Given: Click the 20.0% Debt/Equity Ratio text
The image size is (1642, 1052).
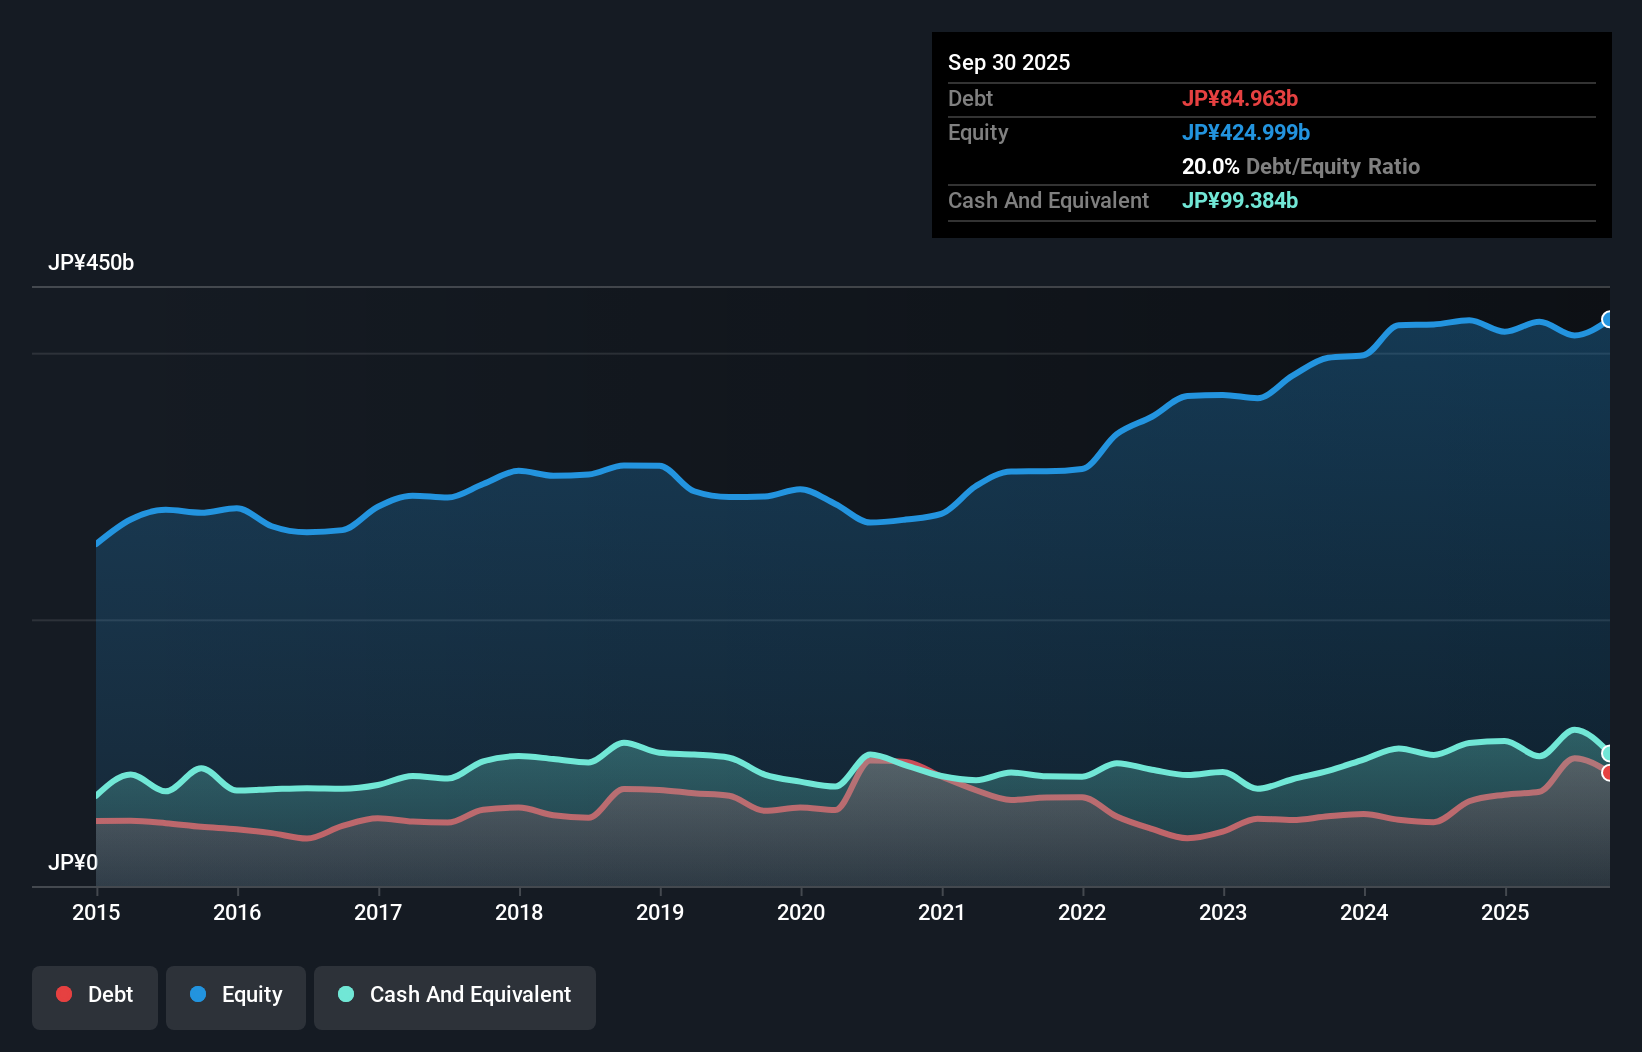Looking at the screenshot, I should [x=1301, y=166].
